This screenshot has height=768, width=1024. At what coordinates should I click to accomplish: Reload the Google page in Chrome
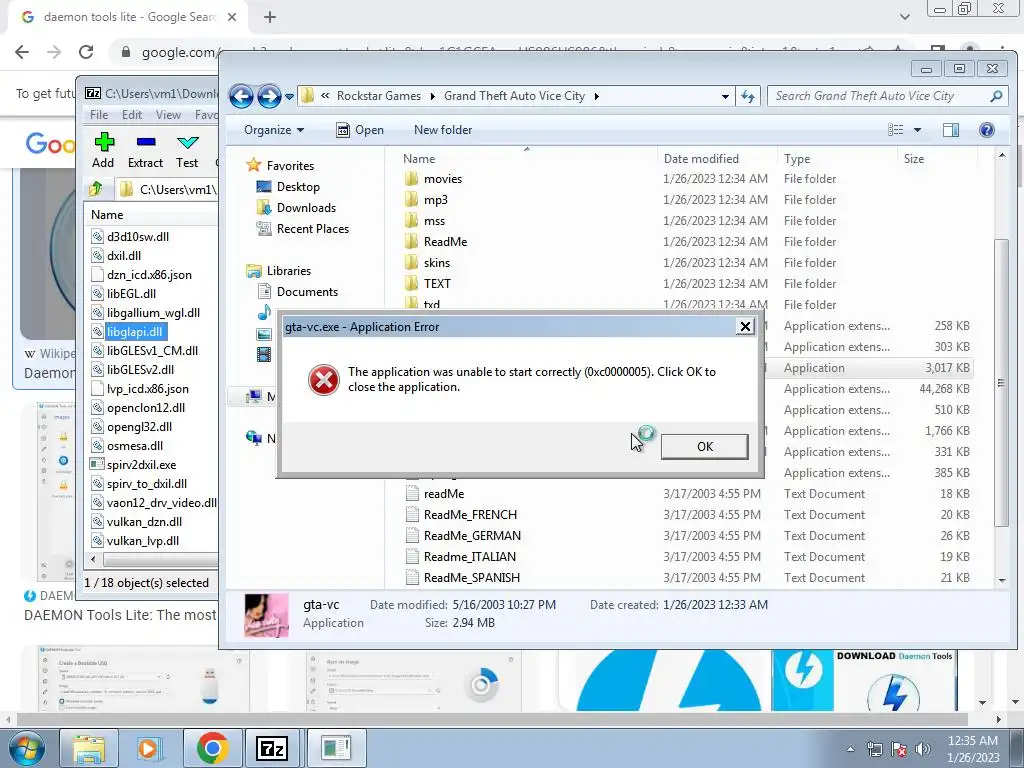[86, 52]
